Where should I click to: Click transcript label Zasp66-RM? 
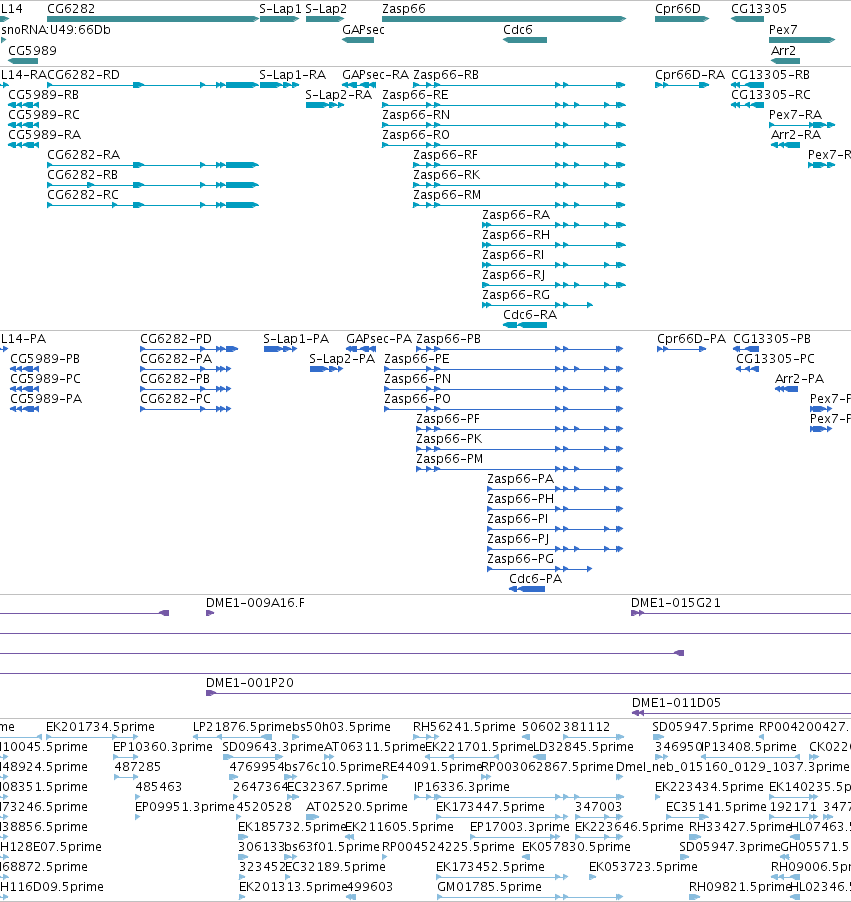coord(447,194)
